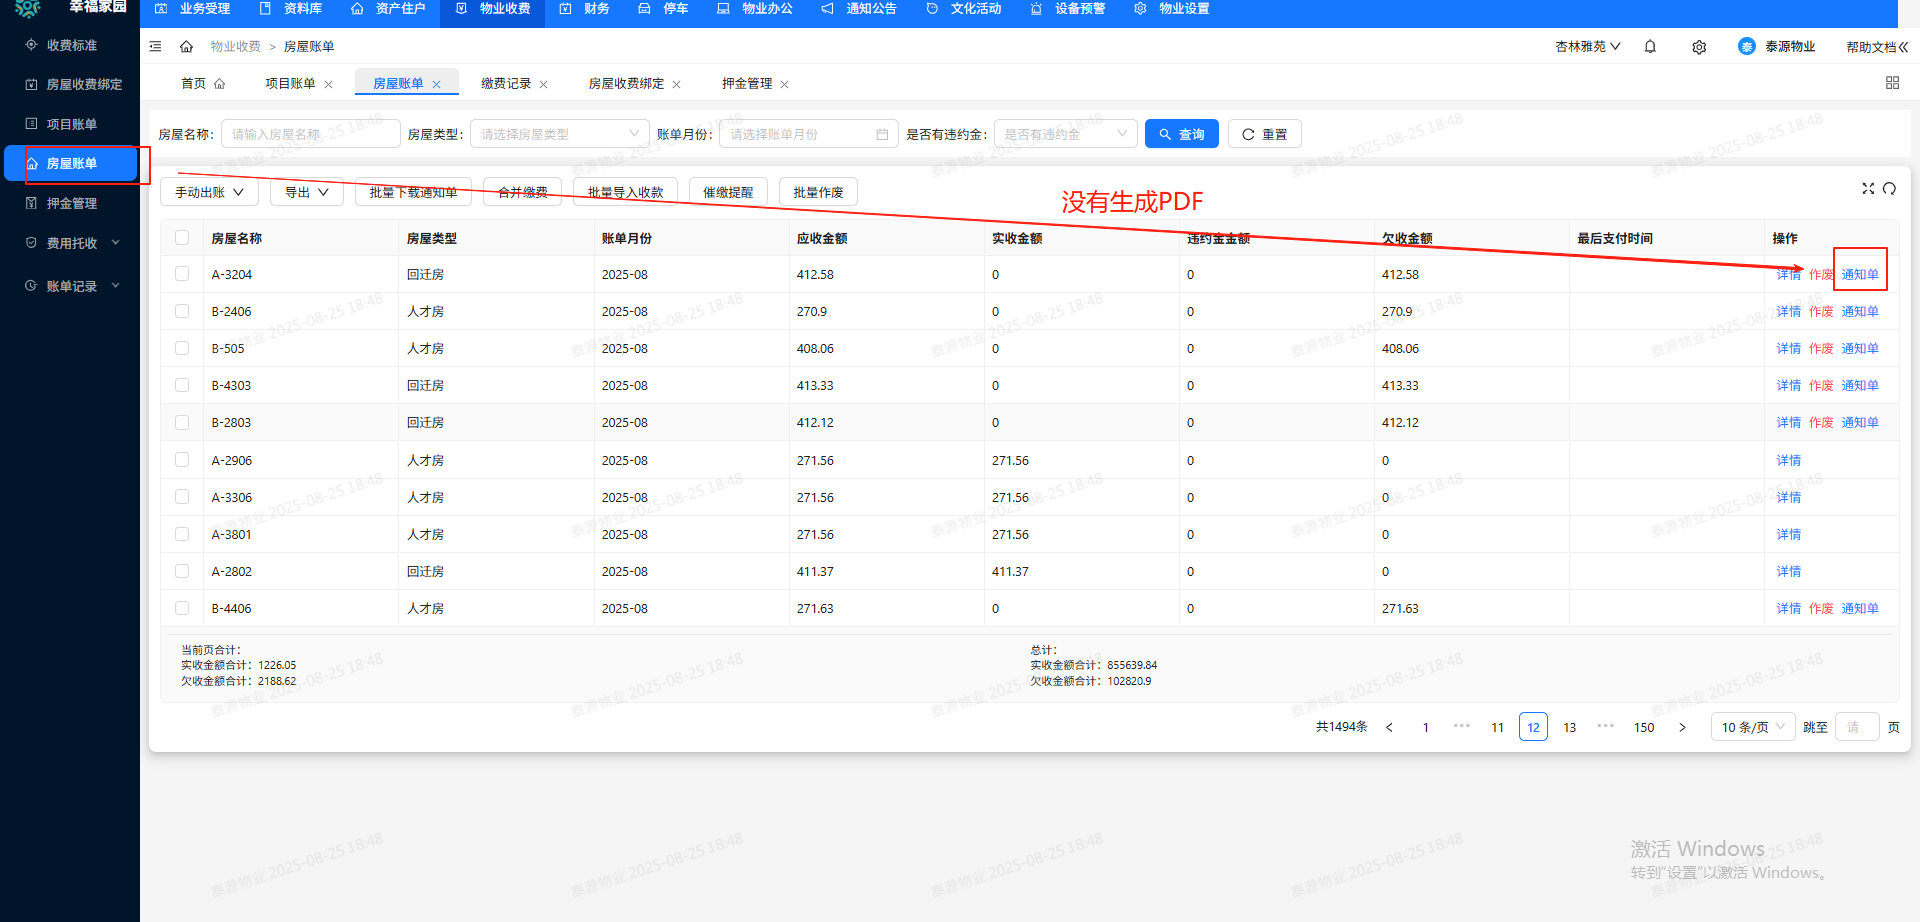The width and height of the screenshot is (1920, 922).
Task: Click the home icon in breadcrumb
Action: click(x=186, y=47)
